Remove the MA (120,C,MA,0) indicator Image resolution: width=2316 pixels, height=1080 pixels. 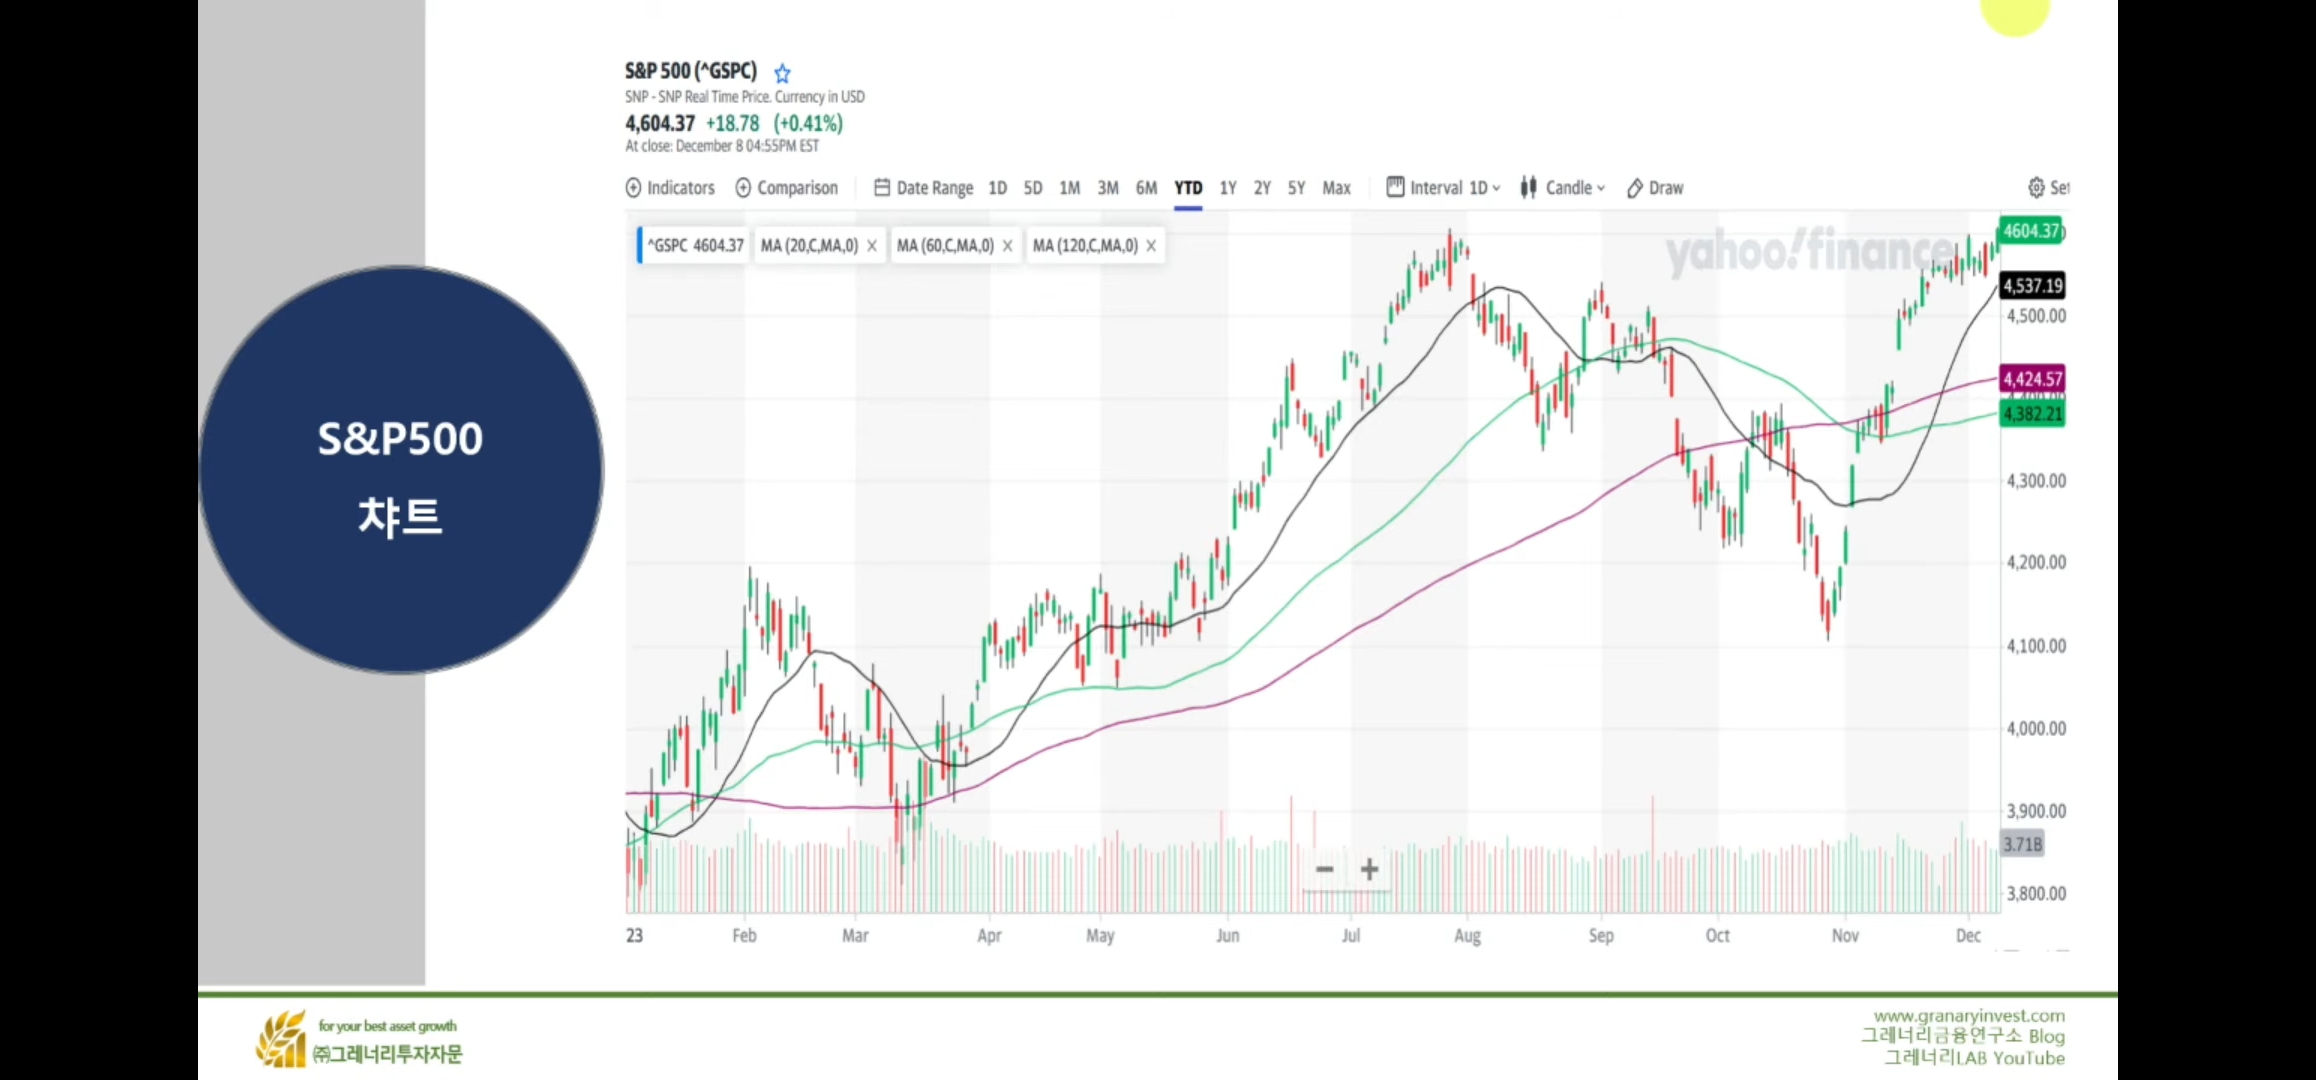1151,246
